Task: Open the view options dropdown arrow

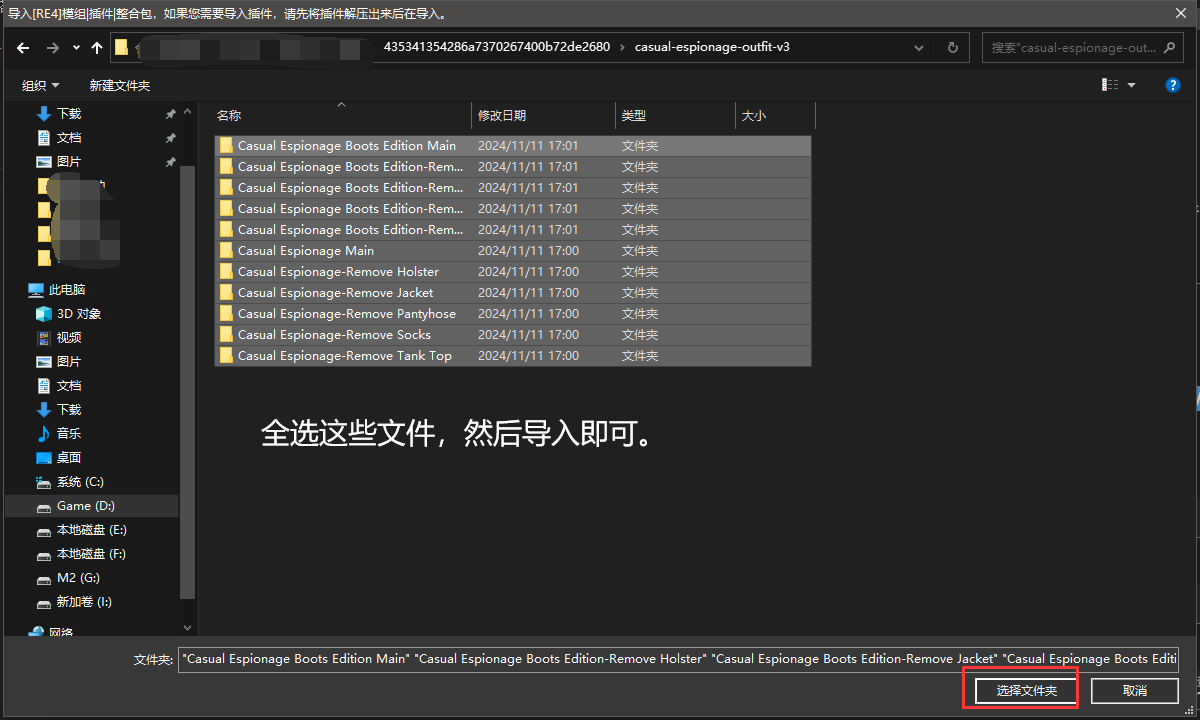Action: pos(1132,85)
